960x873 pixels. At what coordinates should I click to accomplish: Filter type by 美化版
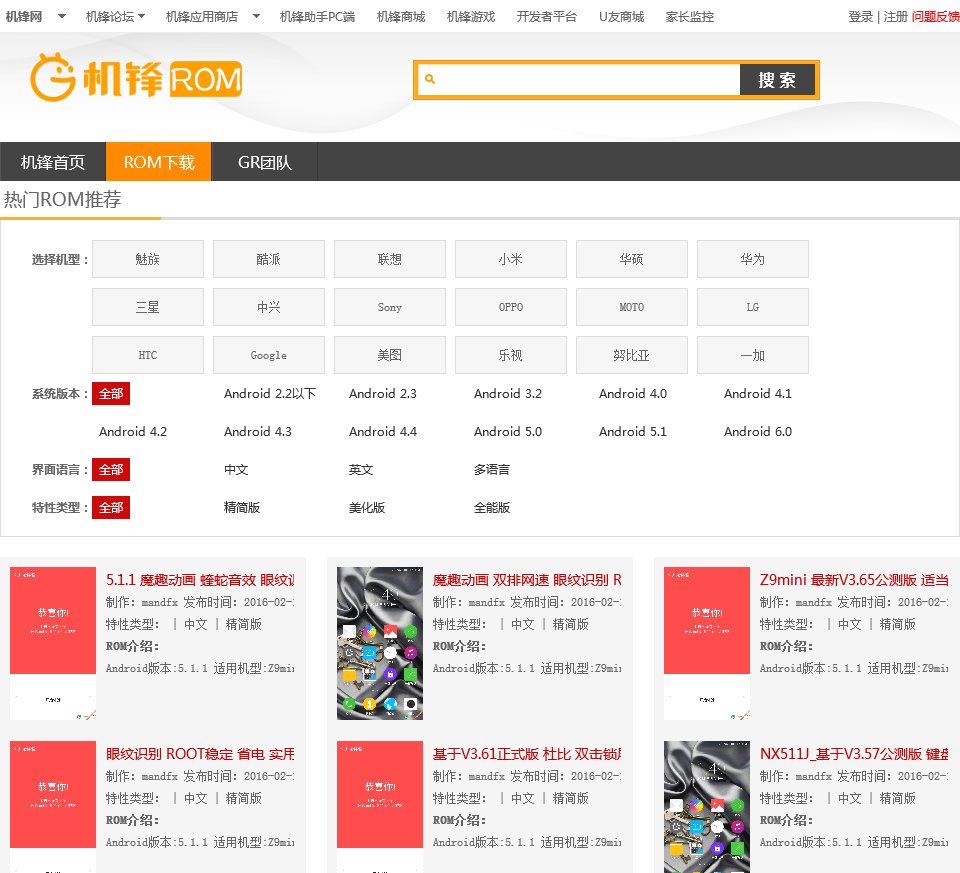(367, 508)
